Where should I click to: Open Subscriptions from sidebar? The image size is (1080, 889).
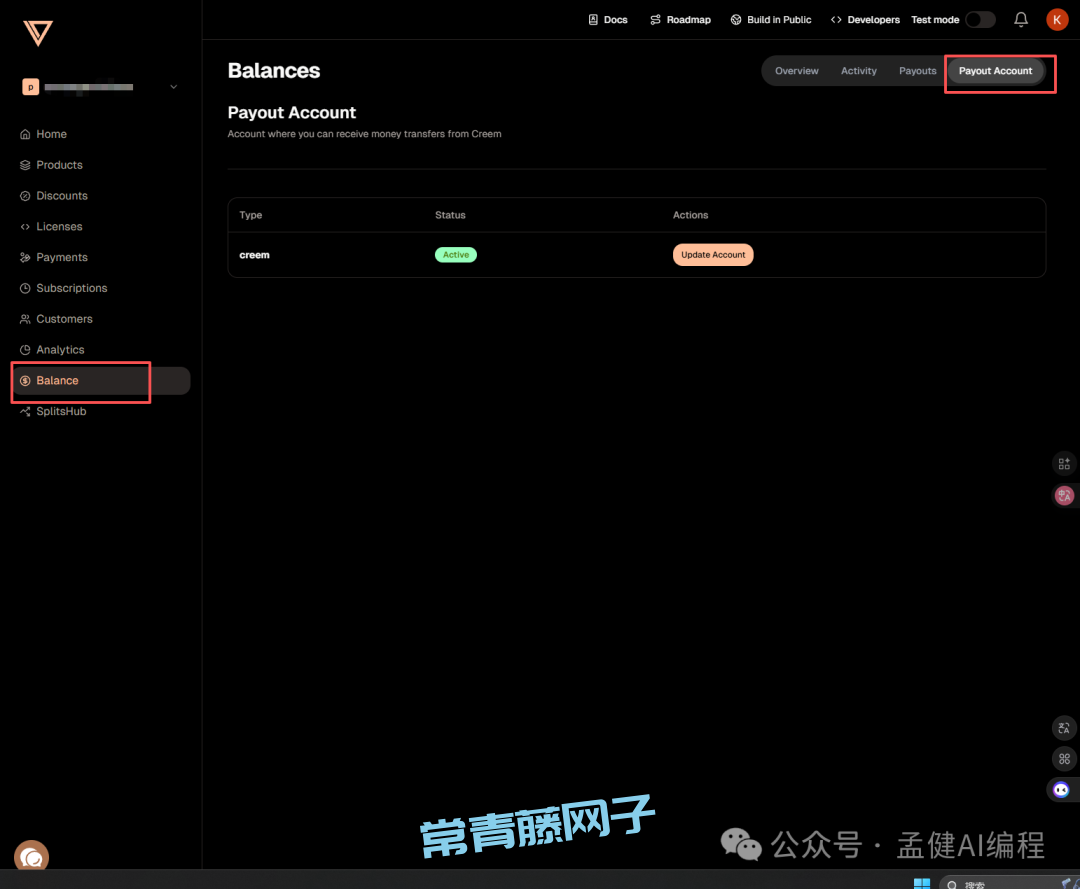pos(71,288)
